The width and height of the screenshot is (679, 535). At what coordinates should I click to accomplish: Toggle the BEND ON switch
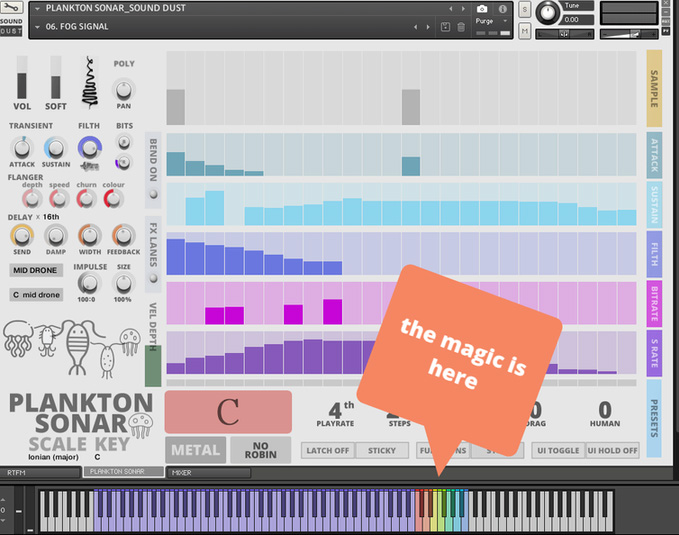coord(153,194)
